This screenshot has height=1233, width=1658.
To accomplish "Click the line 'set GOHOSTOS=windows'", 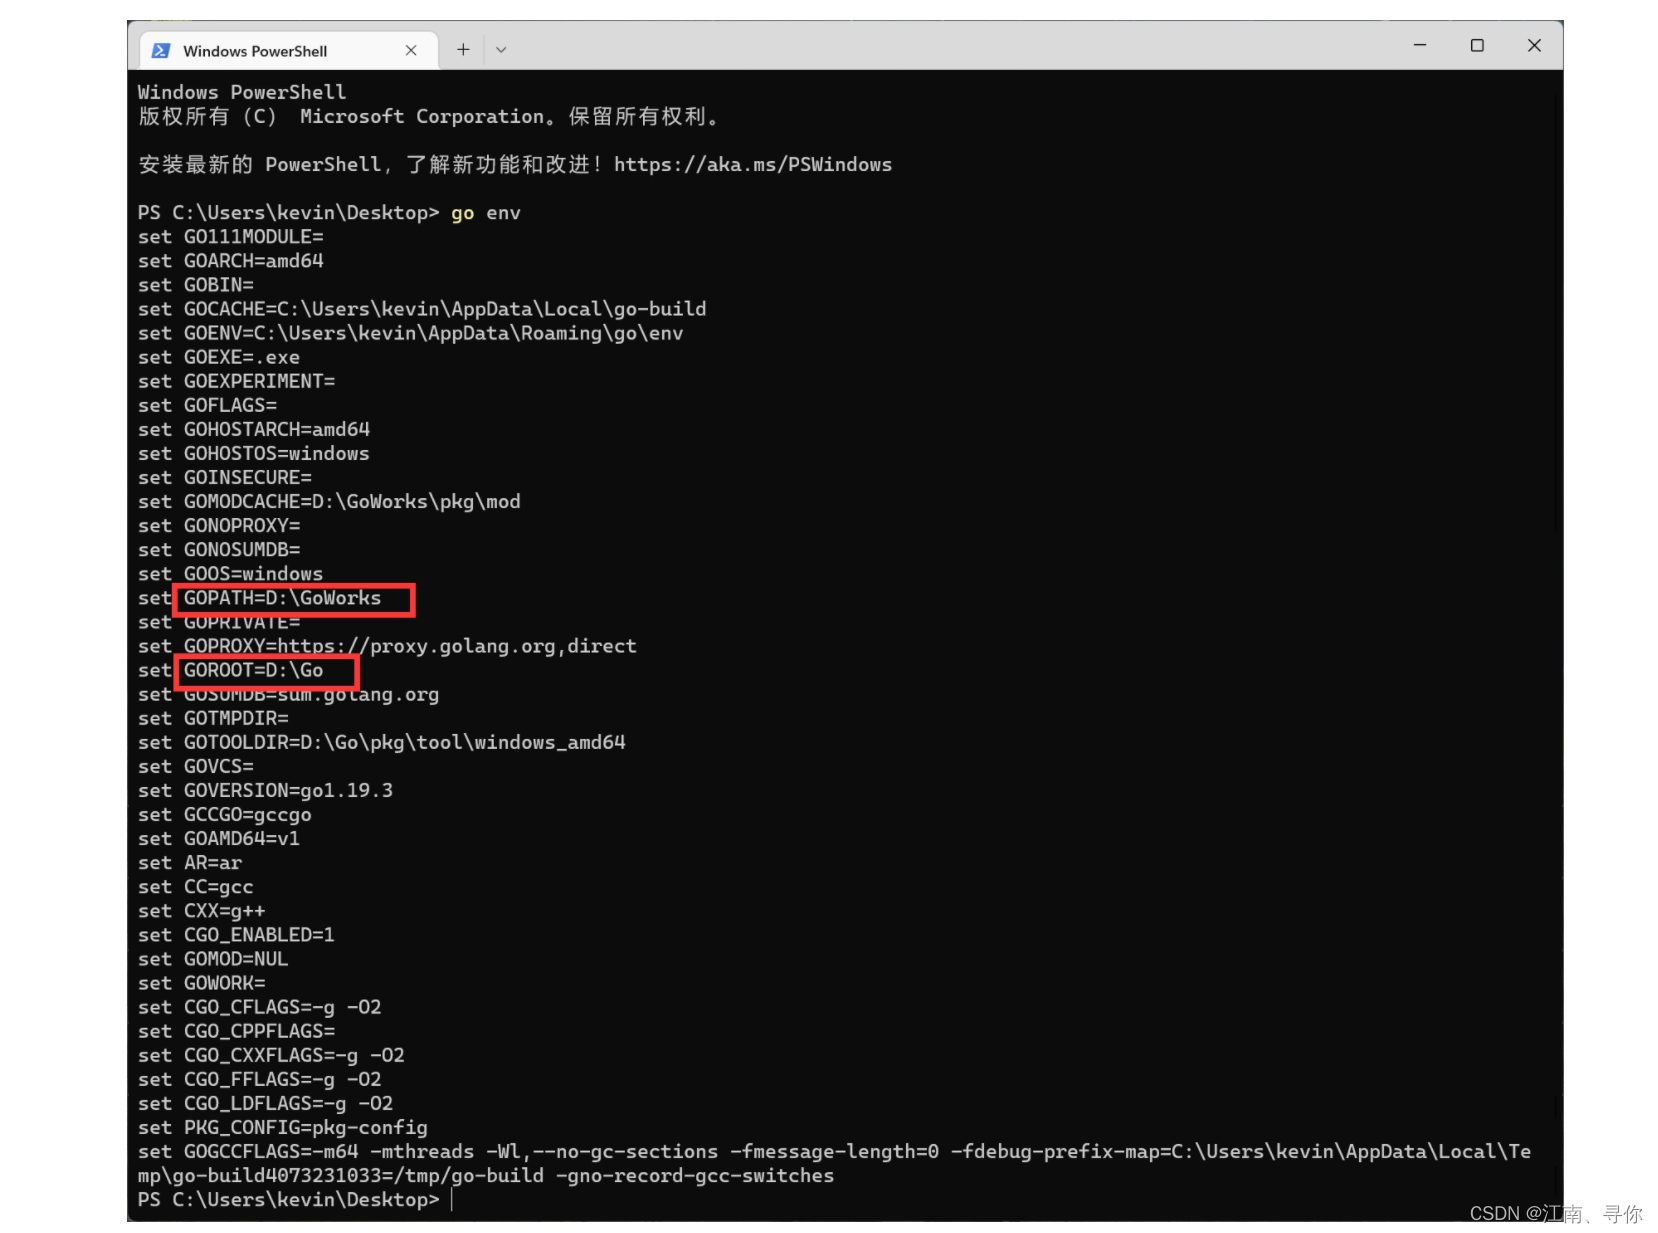I will pos(254,453).
